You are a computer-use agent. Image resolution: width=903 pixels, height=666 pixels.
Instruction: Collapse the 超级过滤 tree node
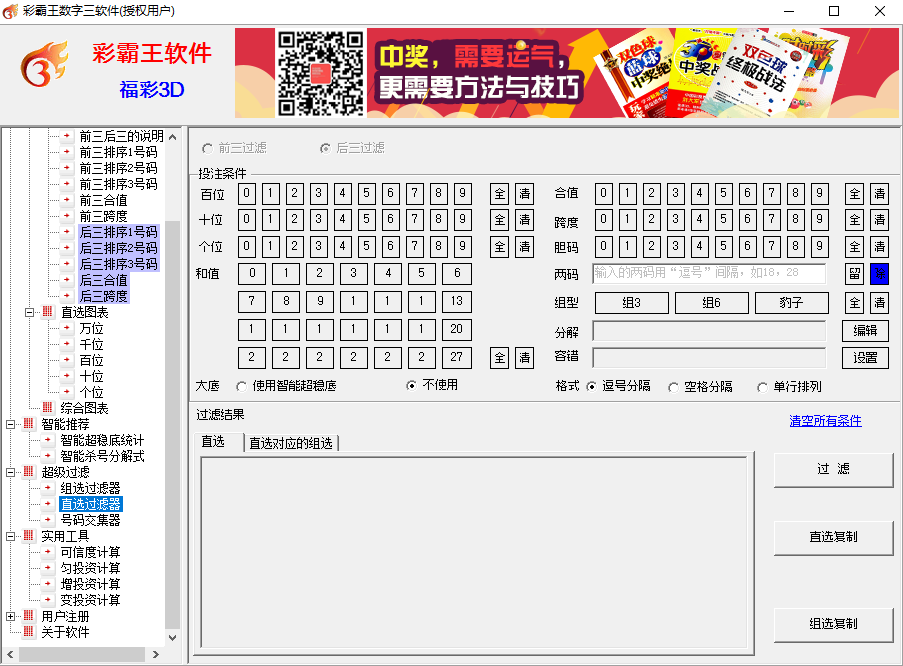(x=10, y=472)
